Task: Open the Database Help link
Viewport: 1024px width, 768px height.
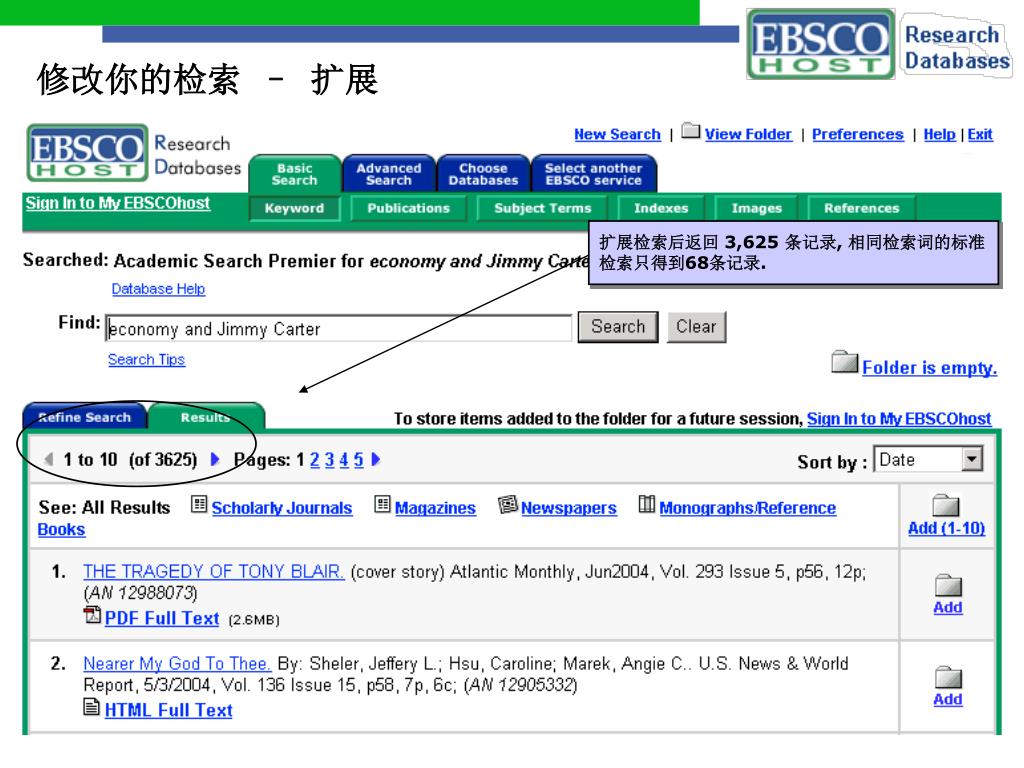Action: pyautogui.click(x=158, y=289)
